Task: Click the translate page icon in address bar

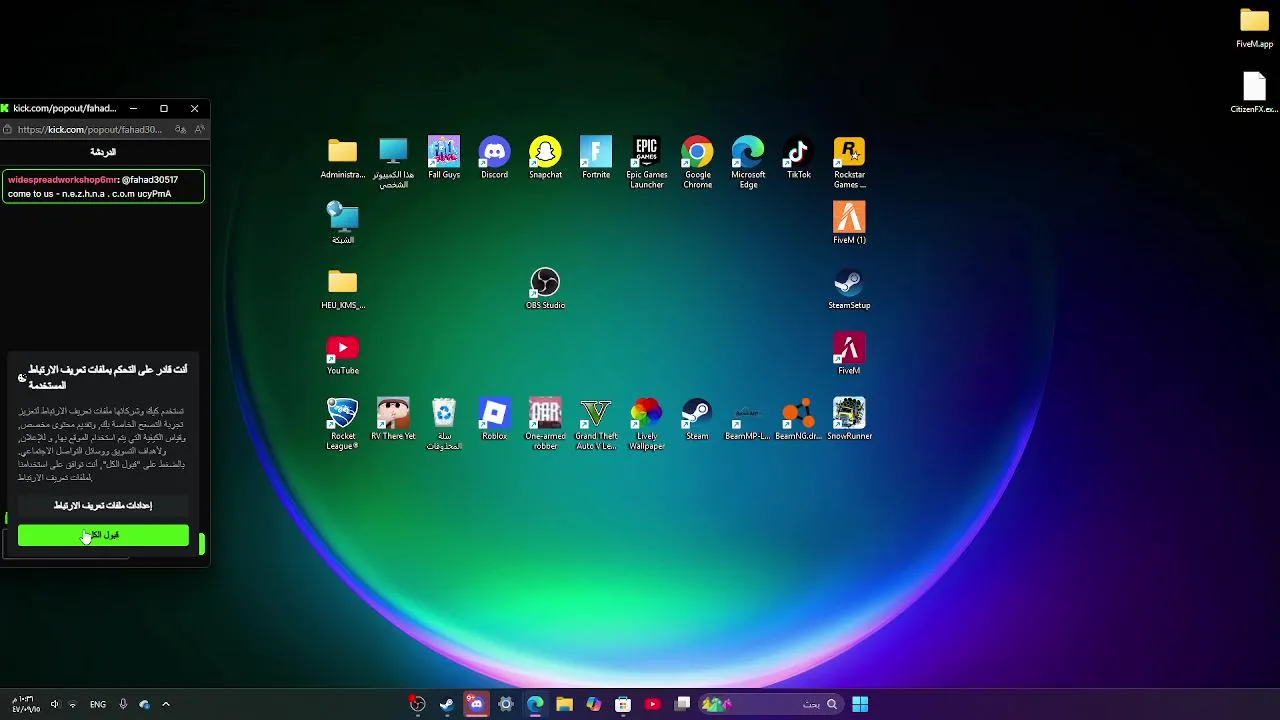Action: tap(180, 129)
